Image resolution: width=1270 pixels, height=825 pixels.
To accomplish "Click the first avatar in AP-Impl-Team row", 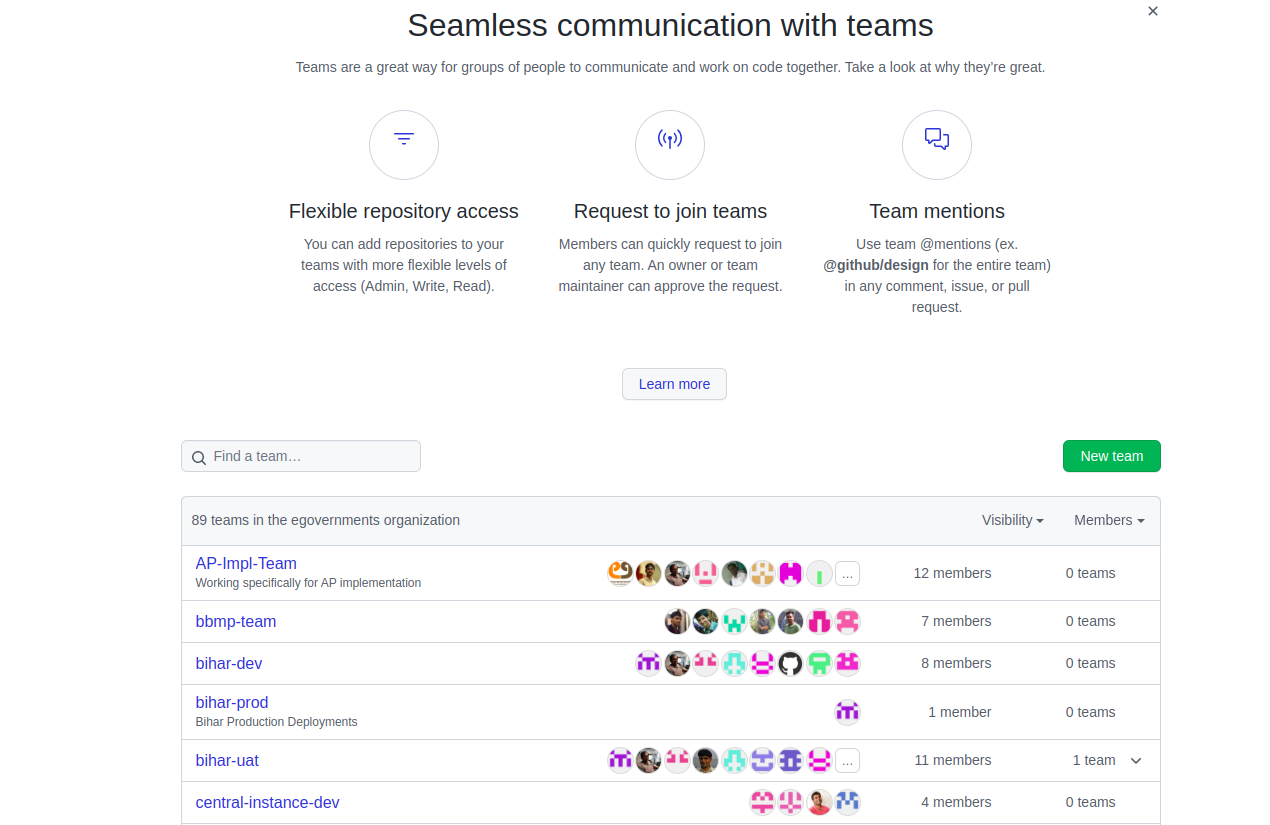I will pyautogui.click(x=620, y=573).
